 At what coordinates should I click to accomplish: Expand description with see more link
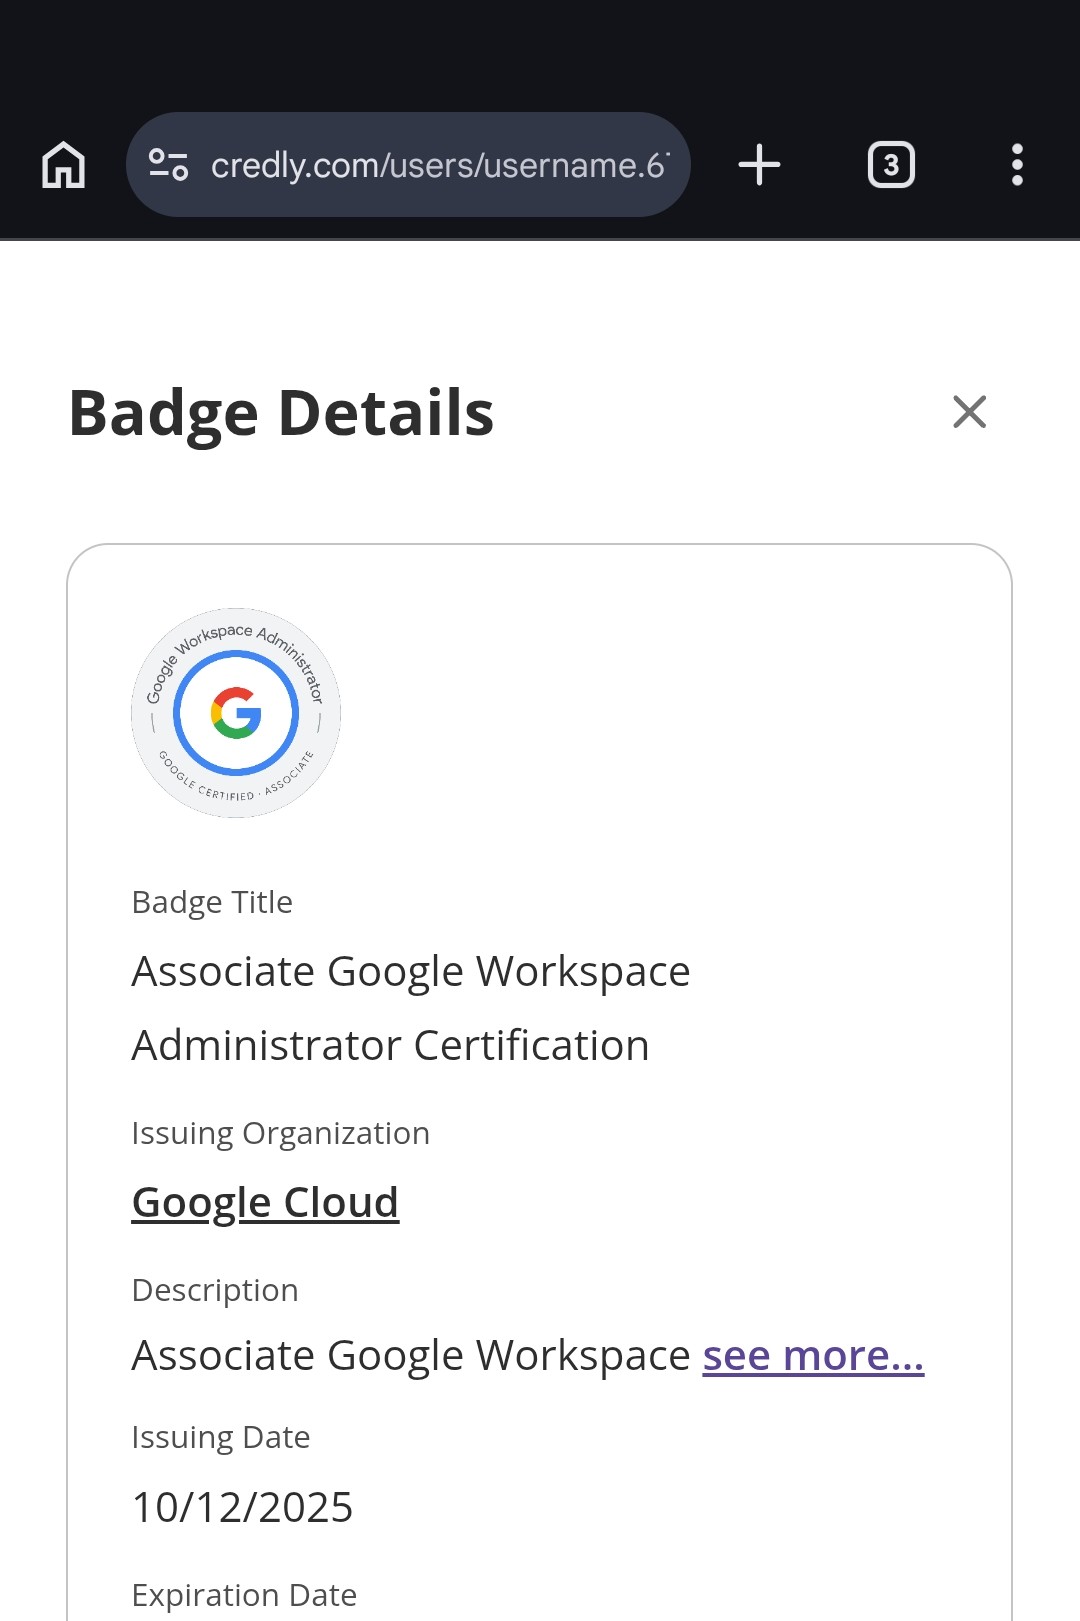(x=813, y=1356)
